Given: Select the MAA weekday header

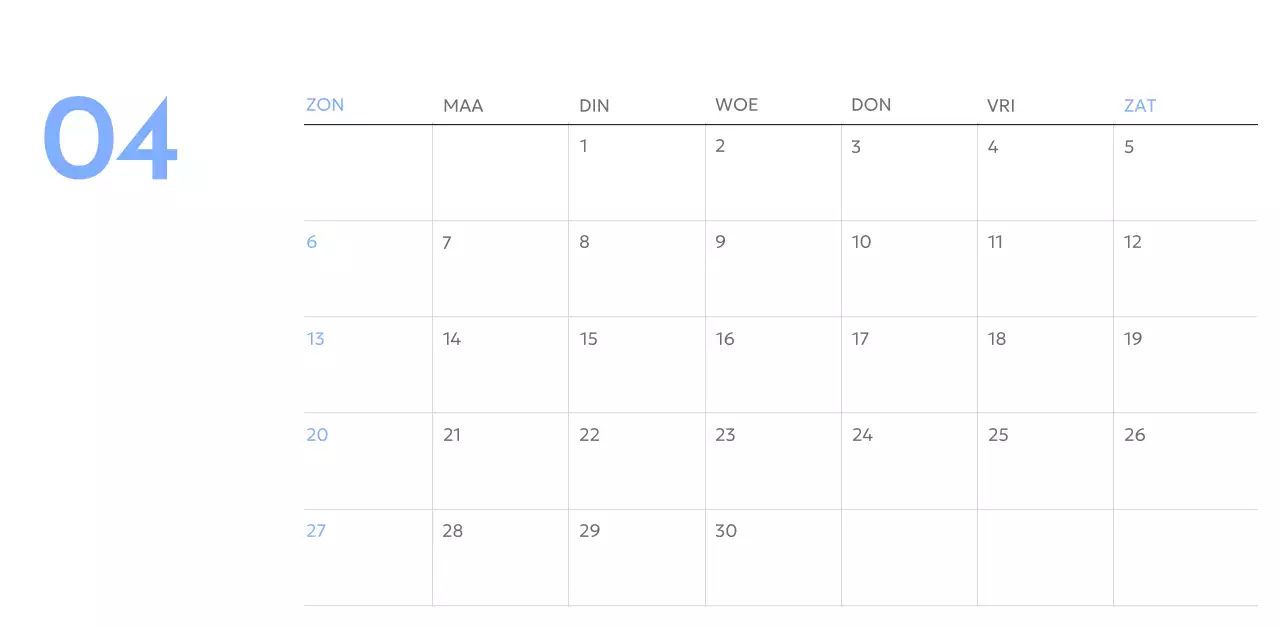Looking at the screenshot, I should [463, 105].
